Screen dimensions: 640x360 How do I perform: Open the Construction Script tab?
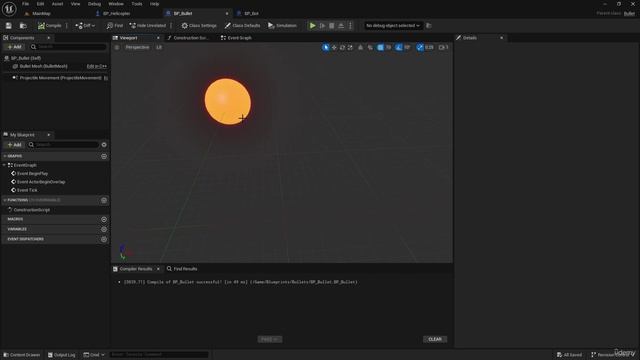tap(188, 38)
